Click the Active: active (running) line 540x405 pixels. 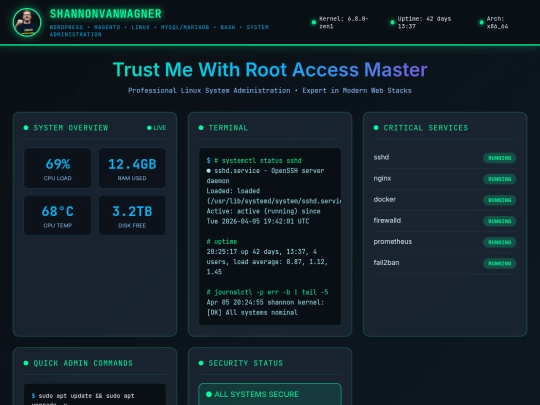(x=263, y=216)
